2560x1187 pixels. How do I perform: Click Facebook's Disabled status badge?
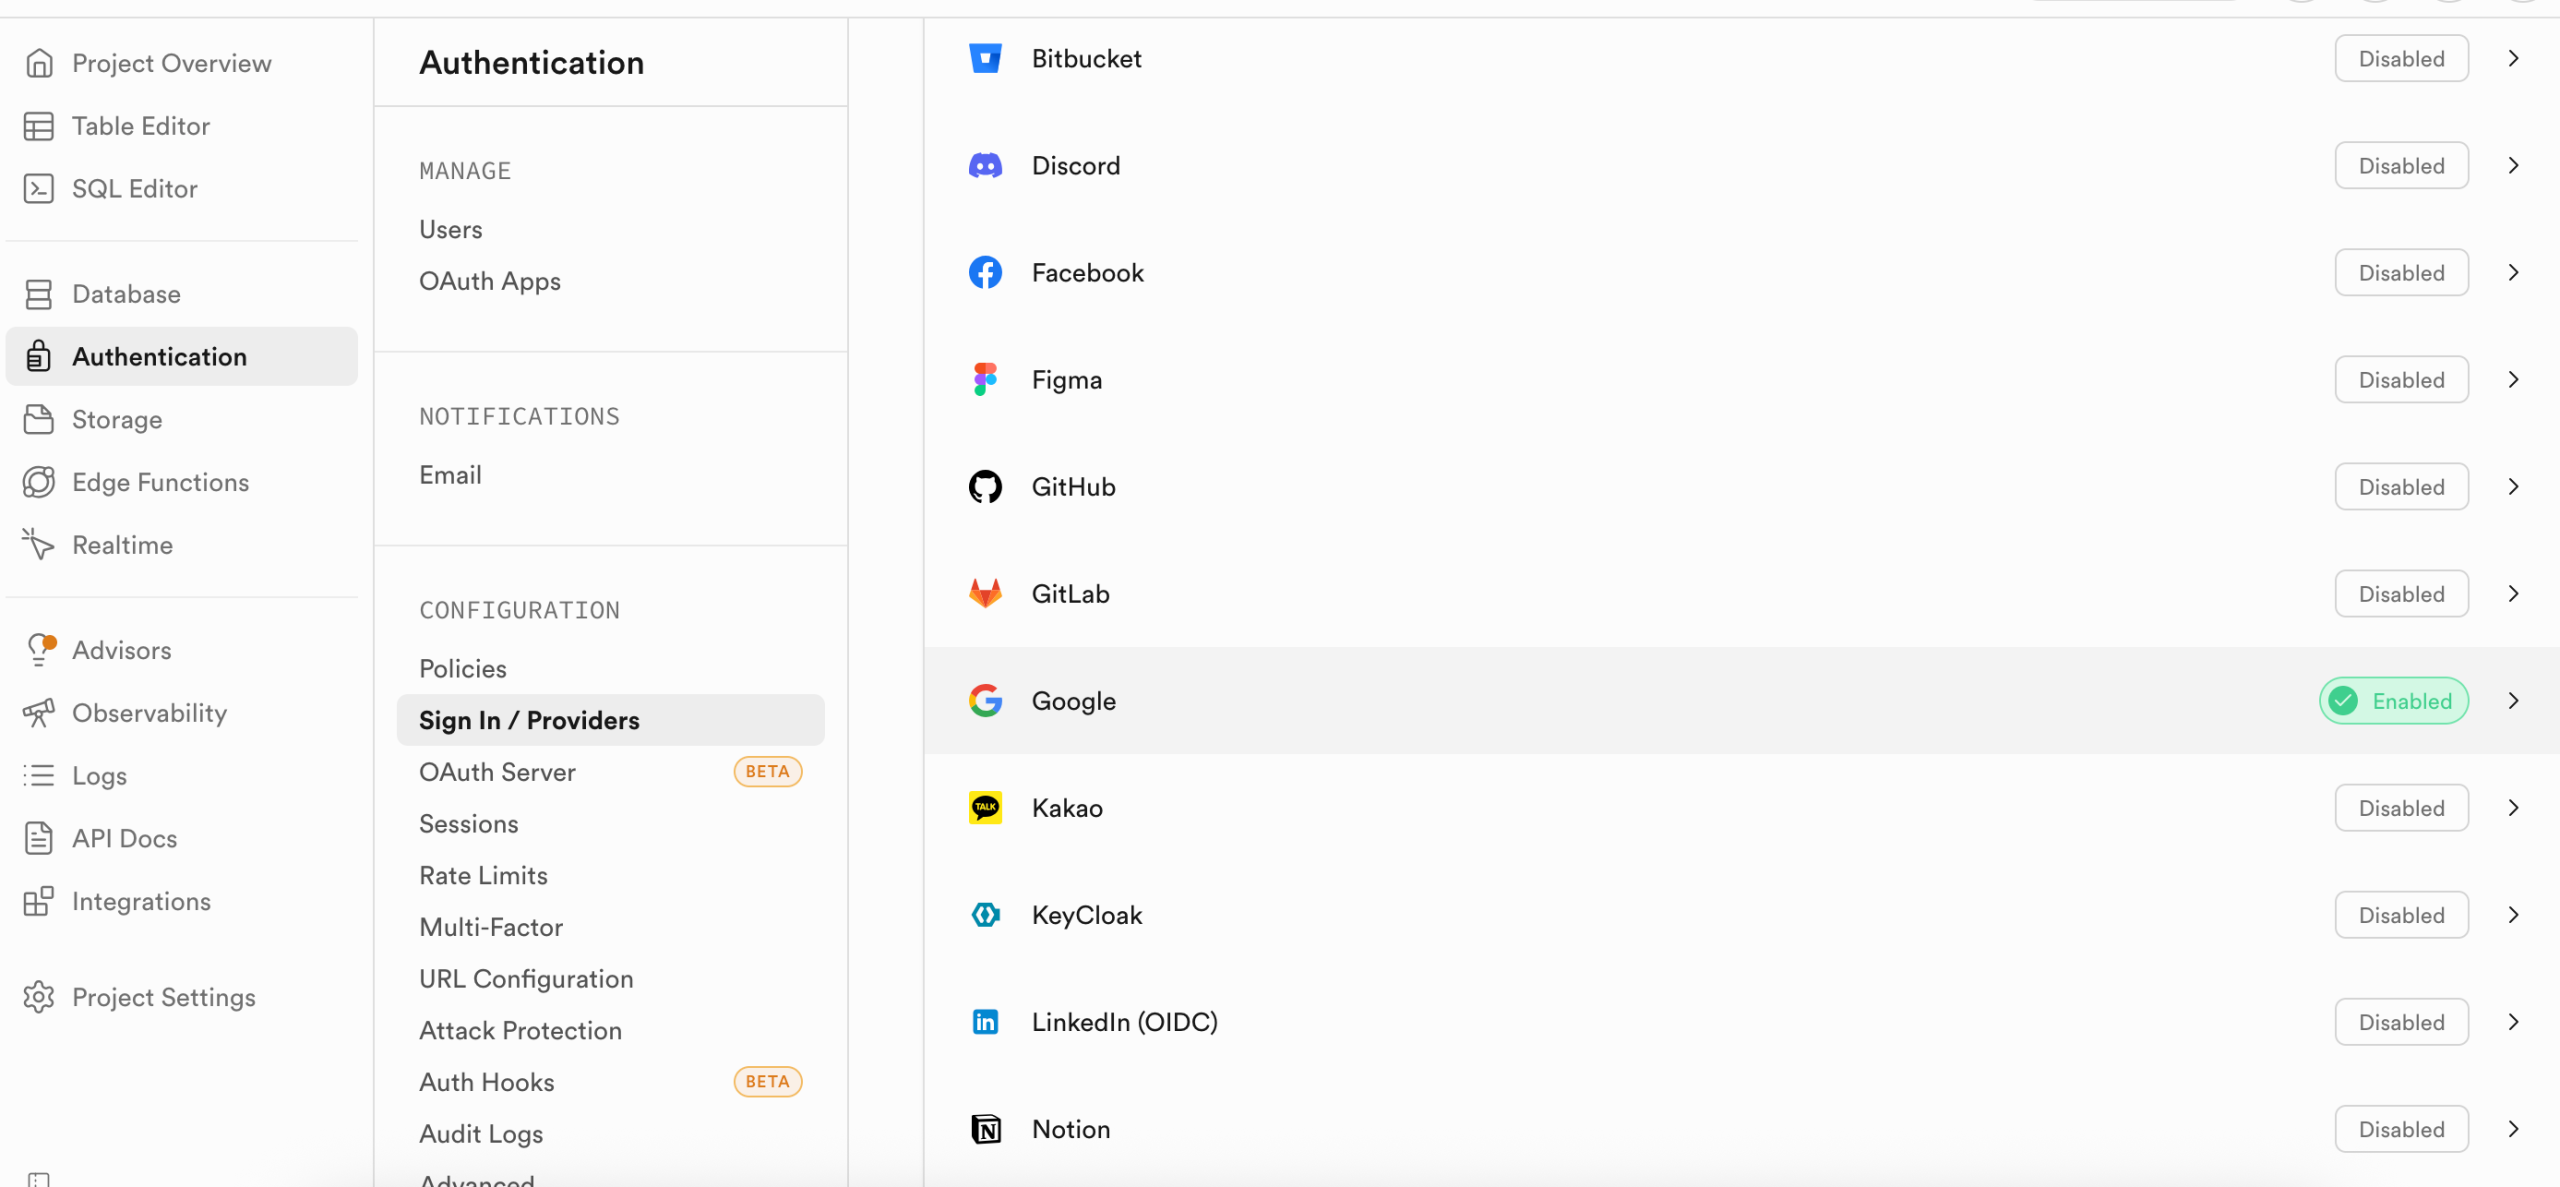point(2401,273)
